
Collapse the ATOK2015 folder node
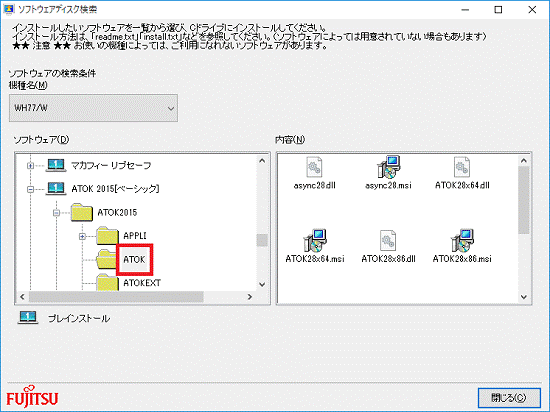click(56, 213)
